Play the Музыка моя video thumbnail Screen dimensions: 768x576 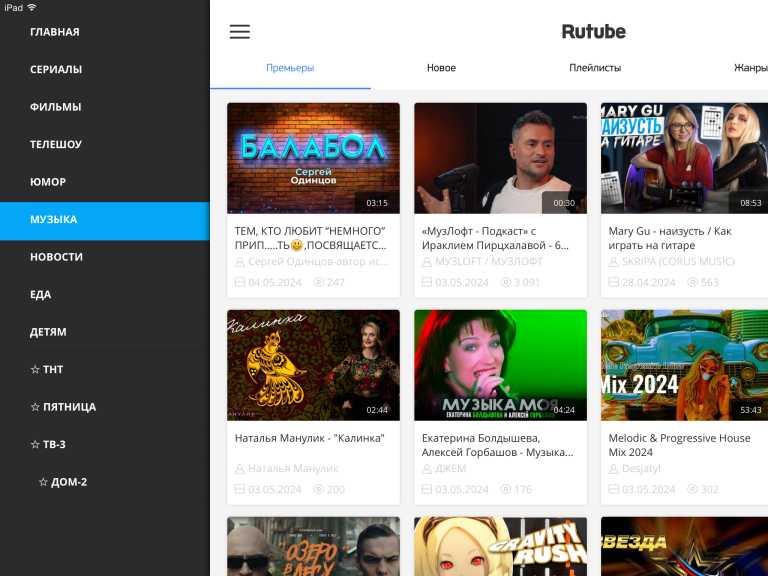[x=501, y=365]
